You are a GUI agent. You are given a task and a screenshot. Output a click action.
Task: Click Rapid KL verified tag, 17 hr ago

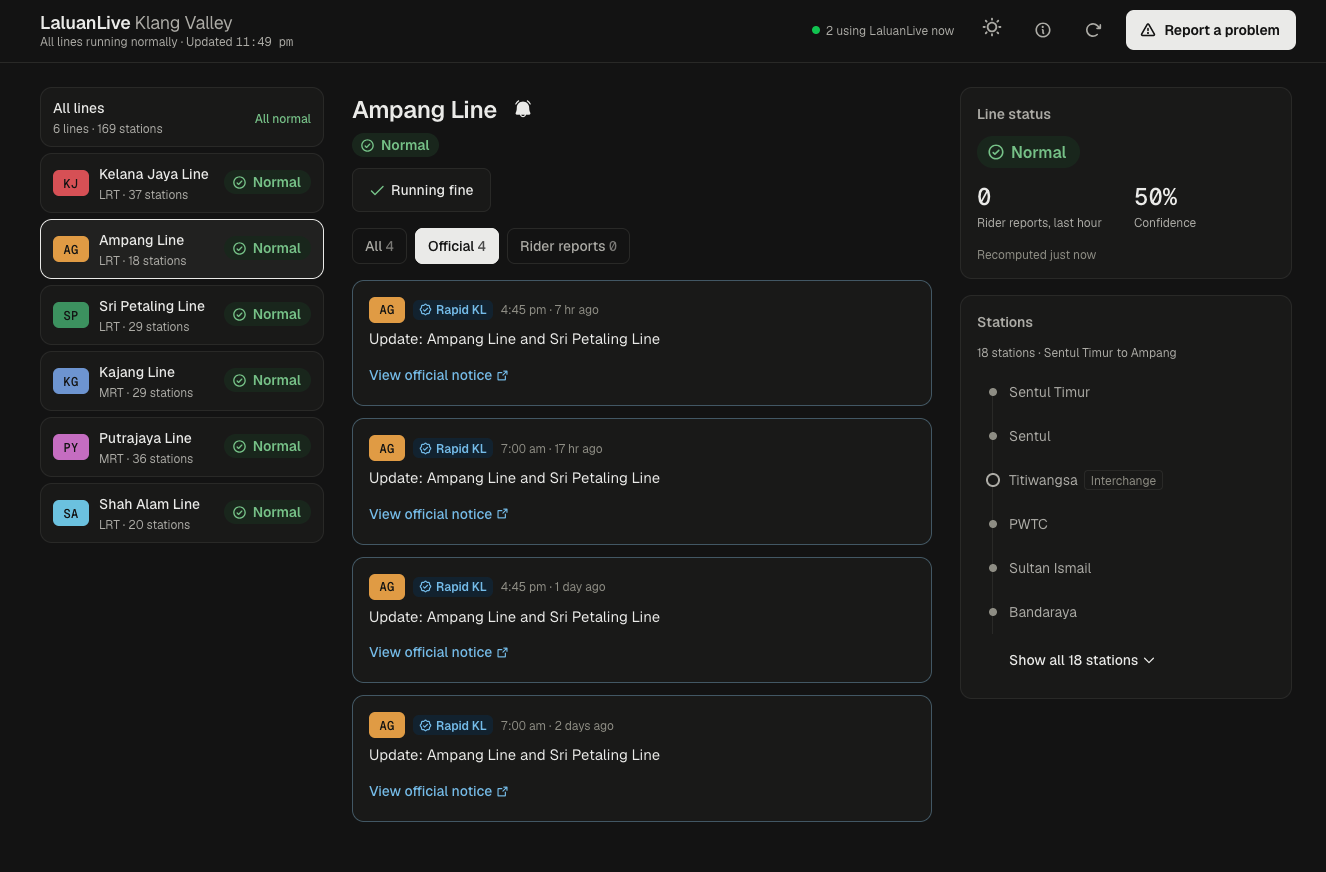click(452, 448)
